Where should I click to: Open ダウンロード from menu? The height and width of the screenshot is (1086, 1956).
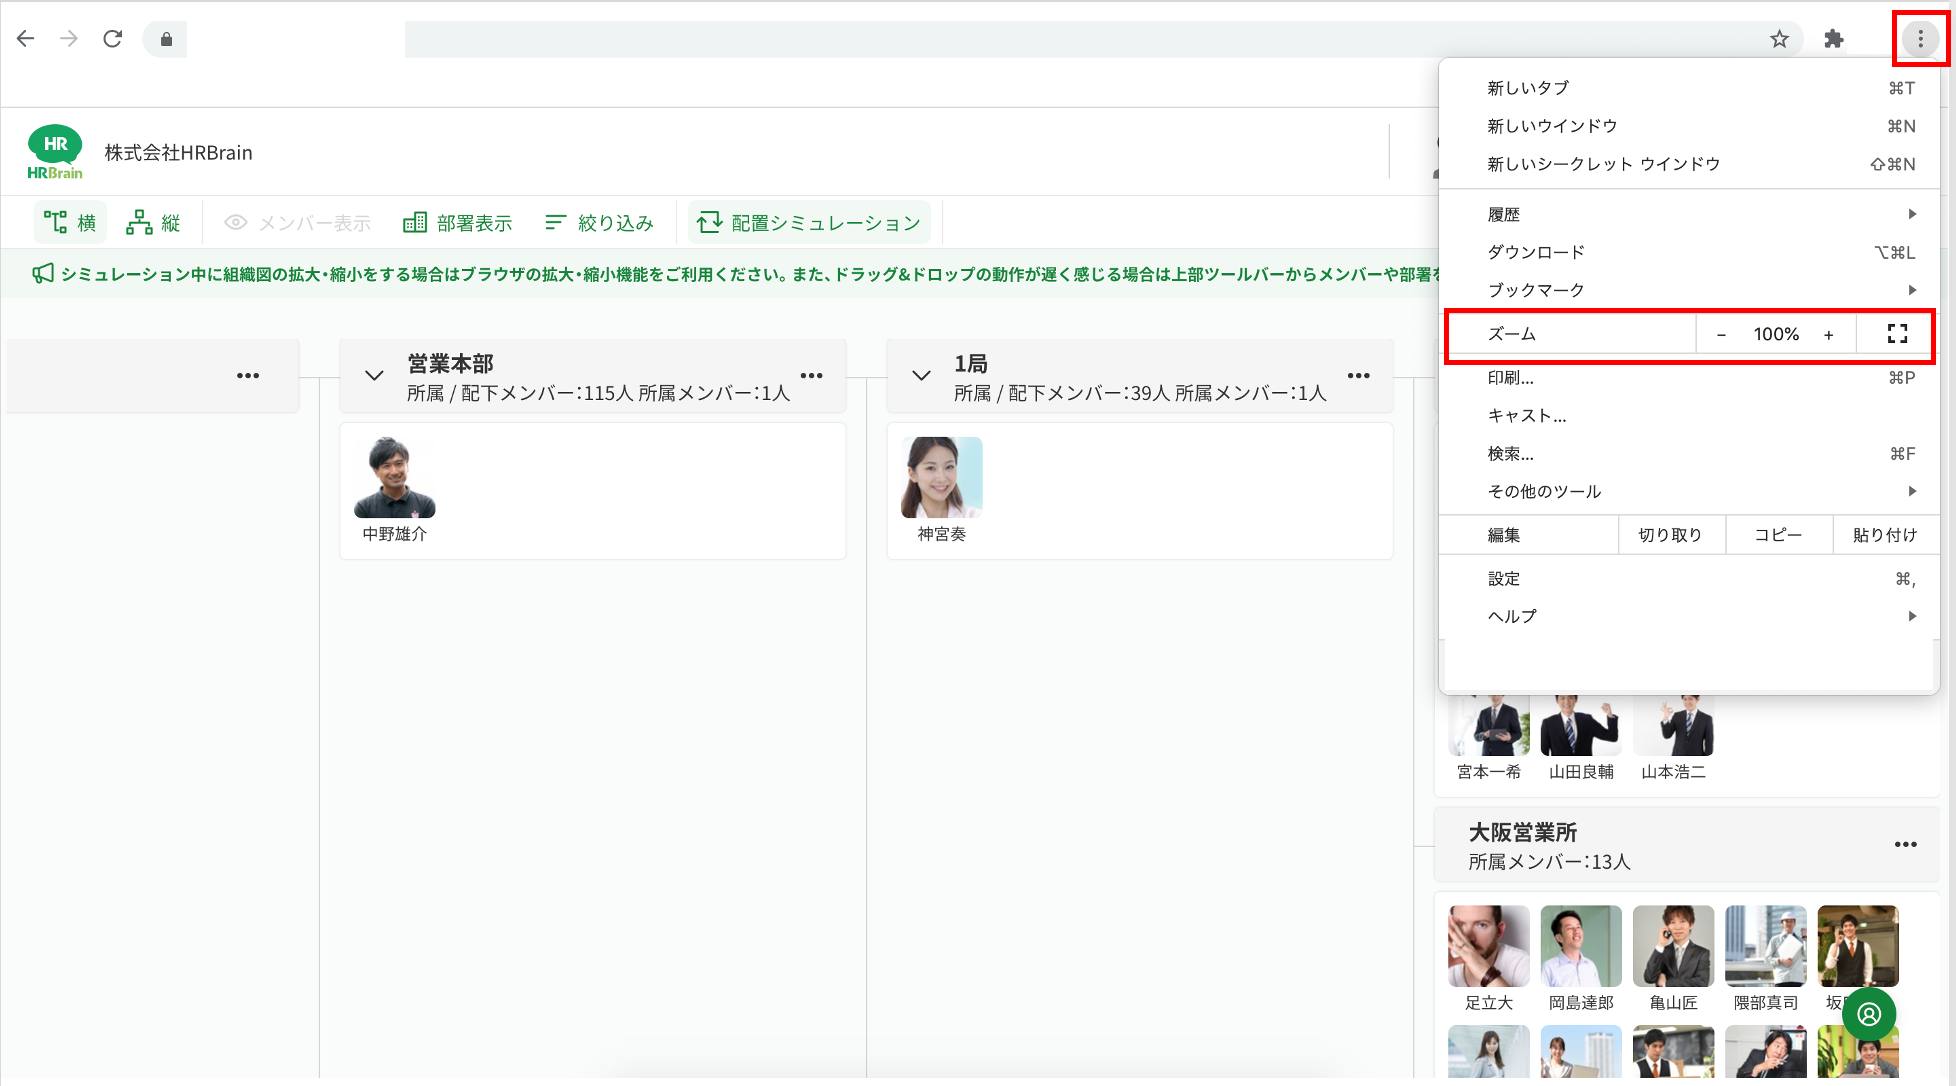pos(1689,252)
